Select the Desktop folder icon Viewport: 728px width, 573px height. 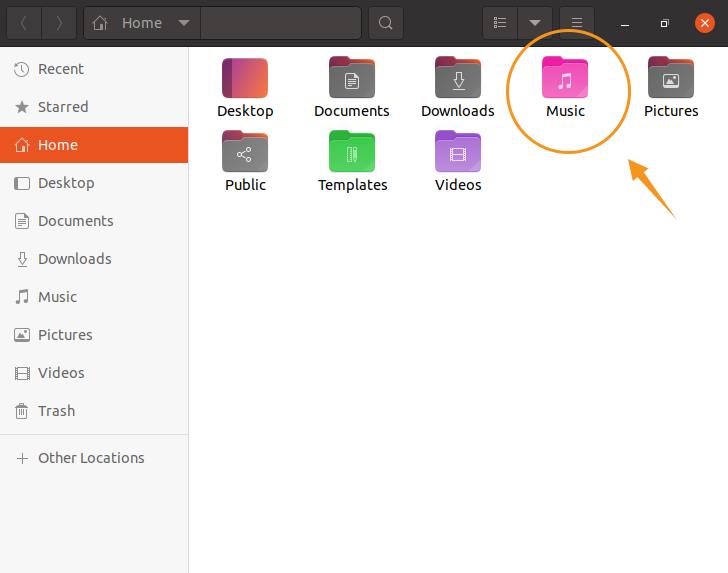245,78
